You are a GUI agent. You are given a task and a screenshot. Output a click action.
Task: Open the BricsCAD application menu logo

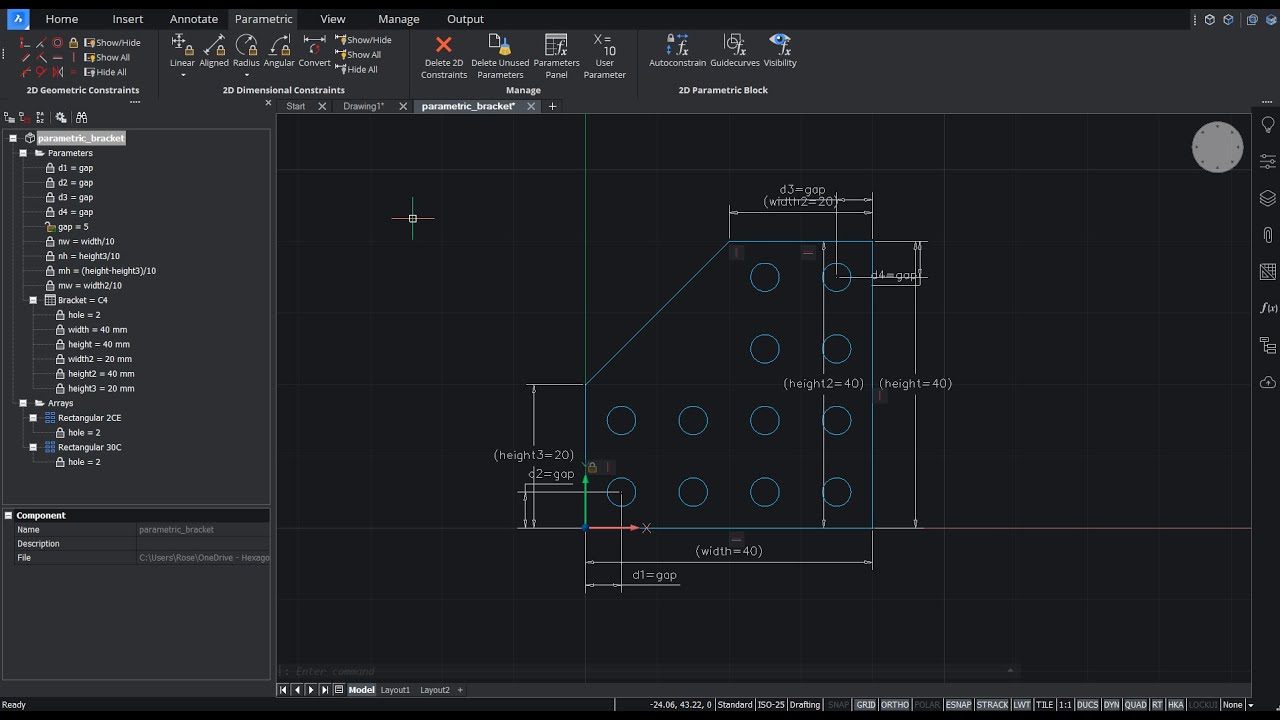pyautogui.click(x=18, y=18)
